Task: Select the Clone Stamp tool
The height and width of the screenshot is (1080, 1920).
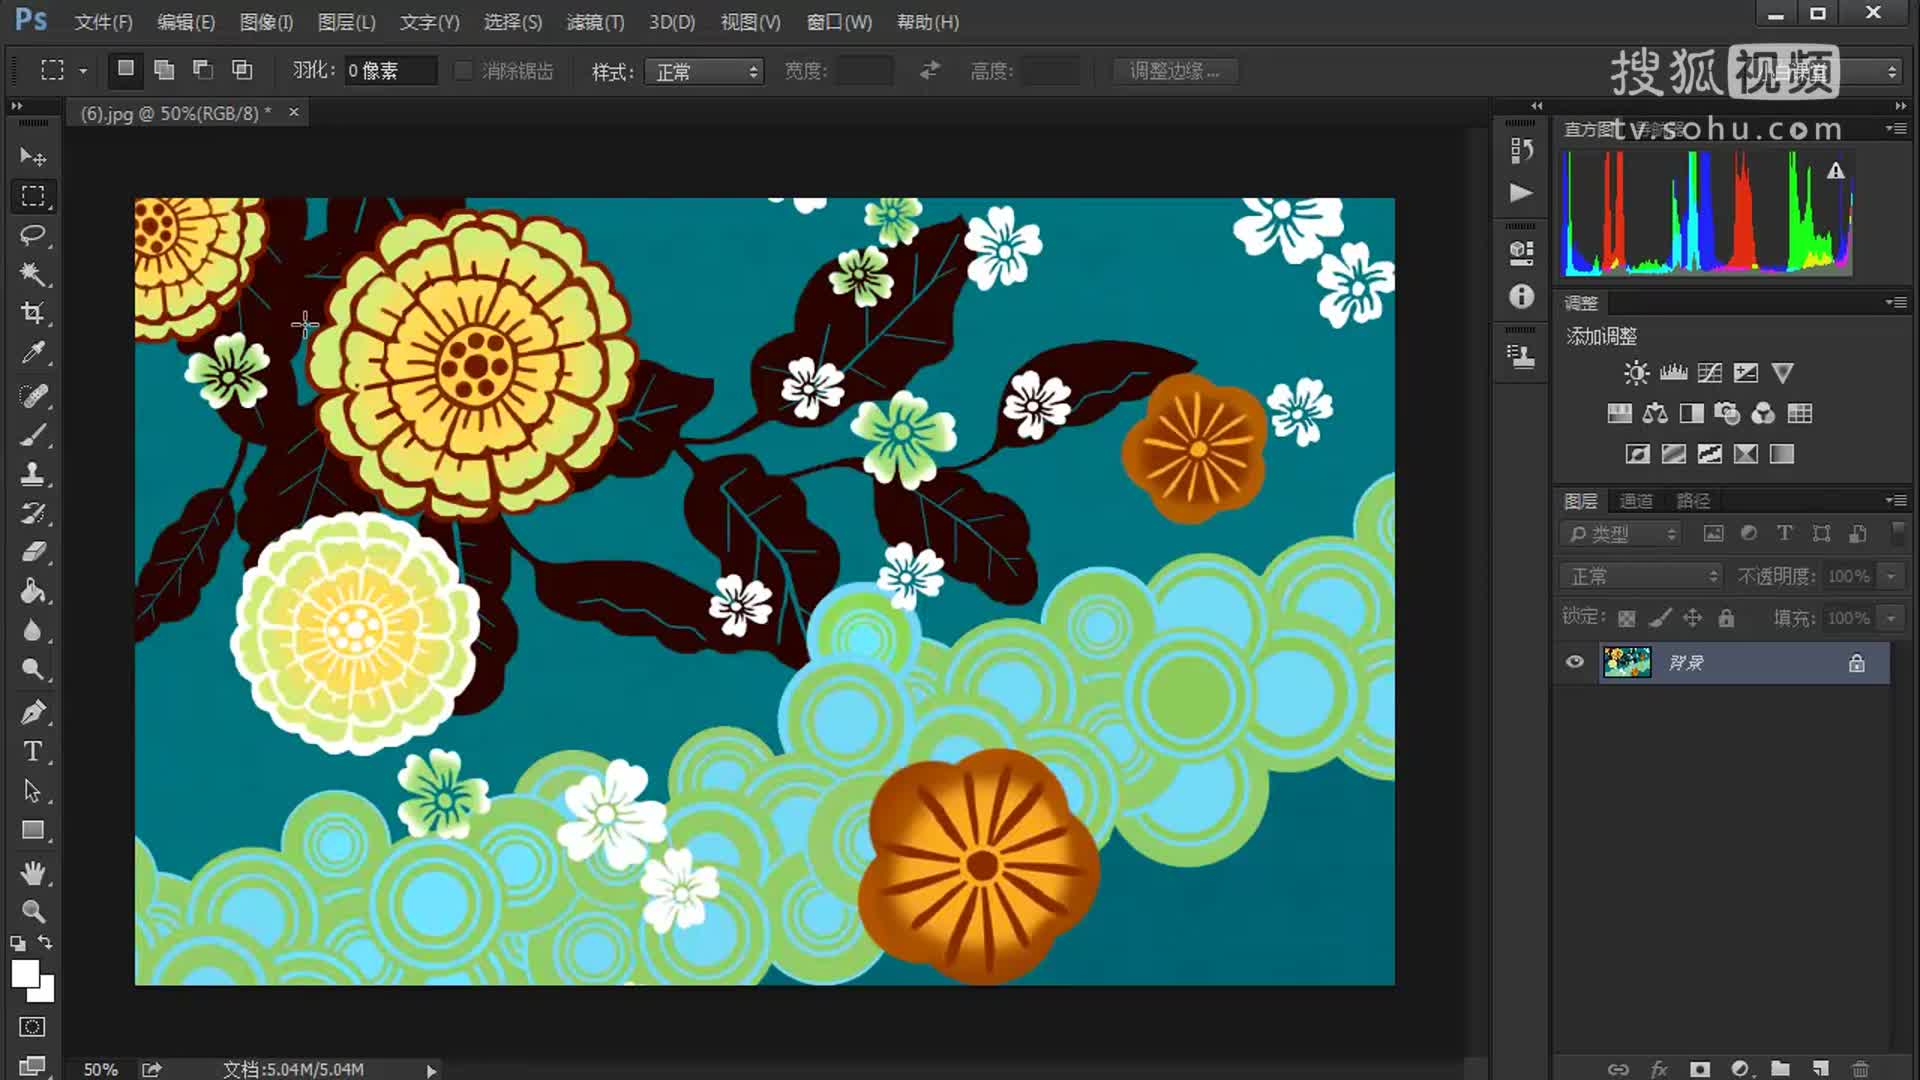Action: coord(33,474)
